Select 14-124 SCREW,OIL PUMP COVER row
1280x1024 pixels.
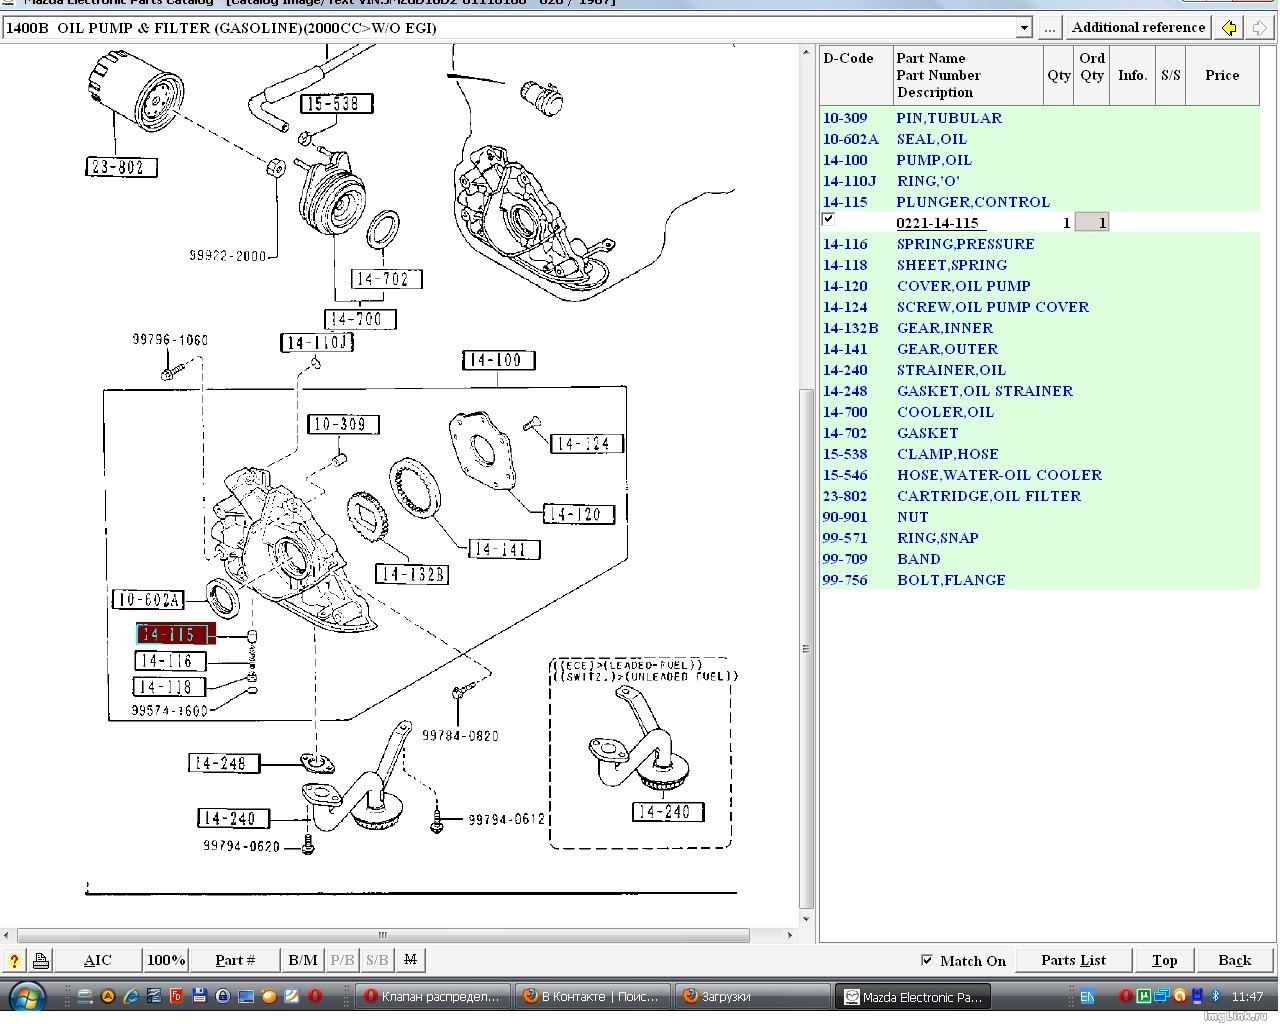[1040, 307]
